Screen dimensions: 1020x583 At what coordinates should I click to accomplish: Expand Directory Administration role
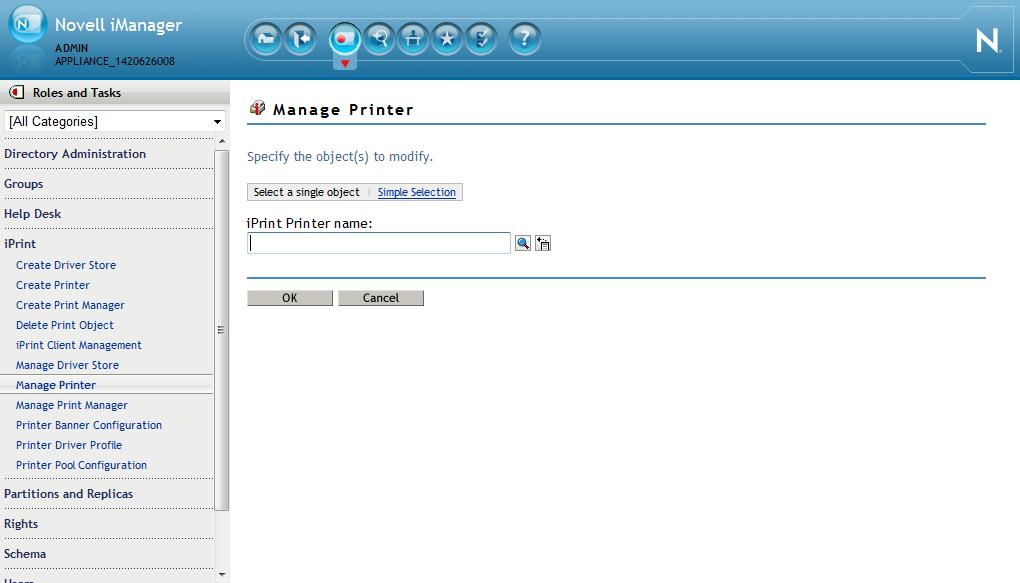pos(75,154)
